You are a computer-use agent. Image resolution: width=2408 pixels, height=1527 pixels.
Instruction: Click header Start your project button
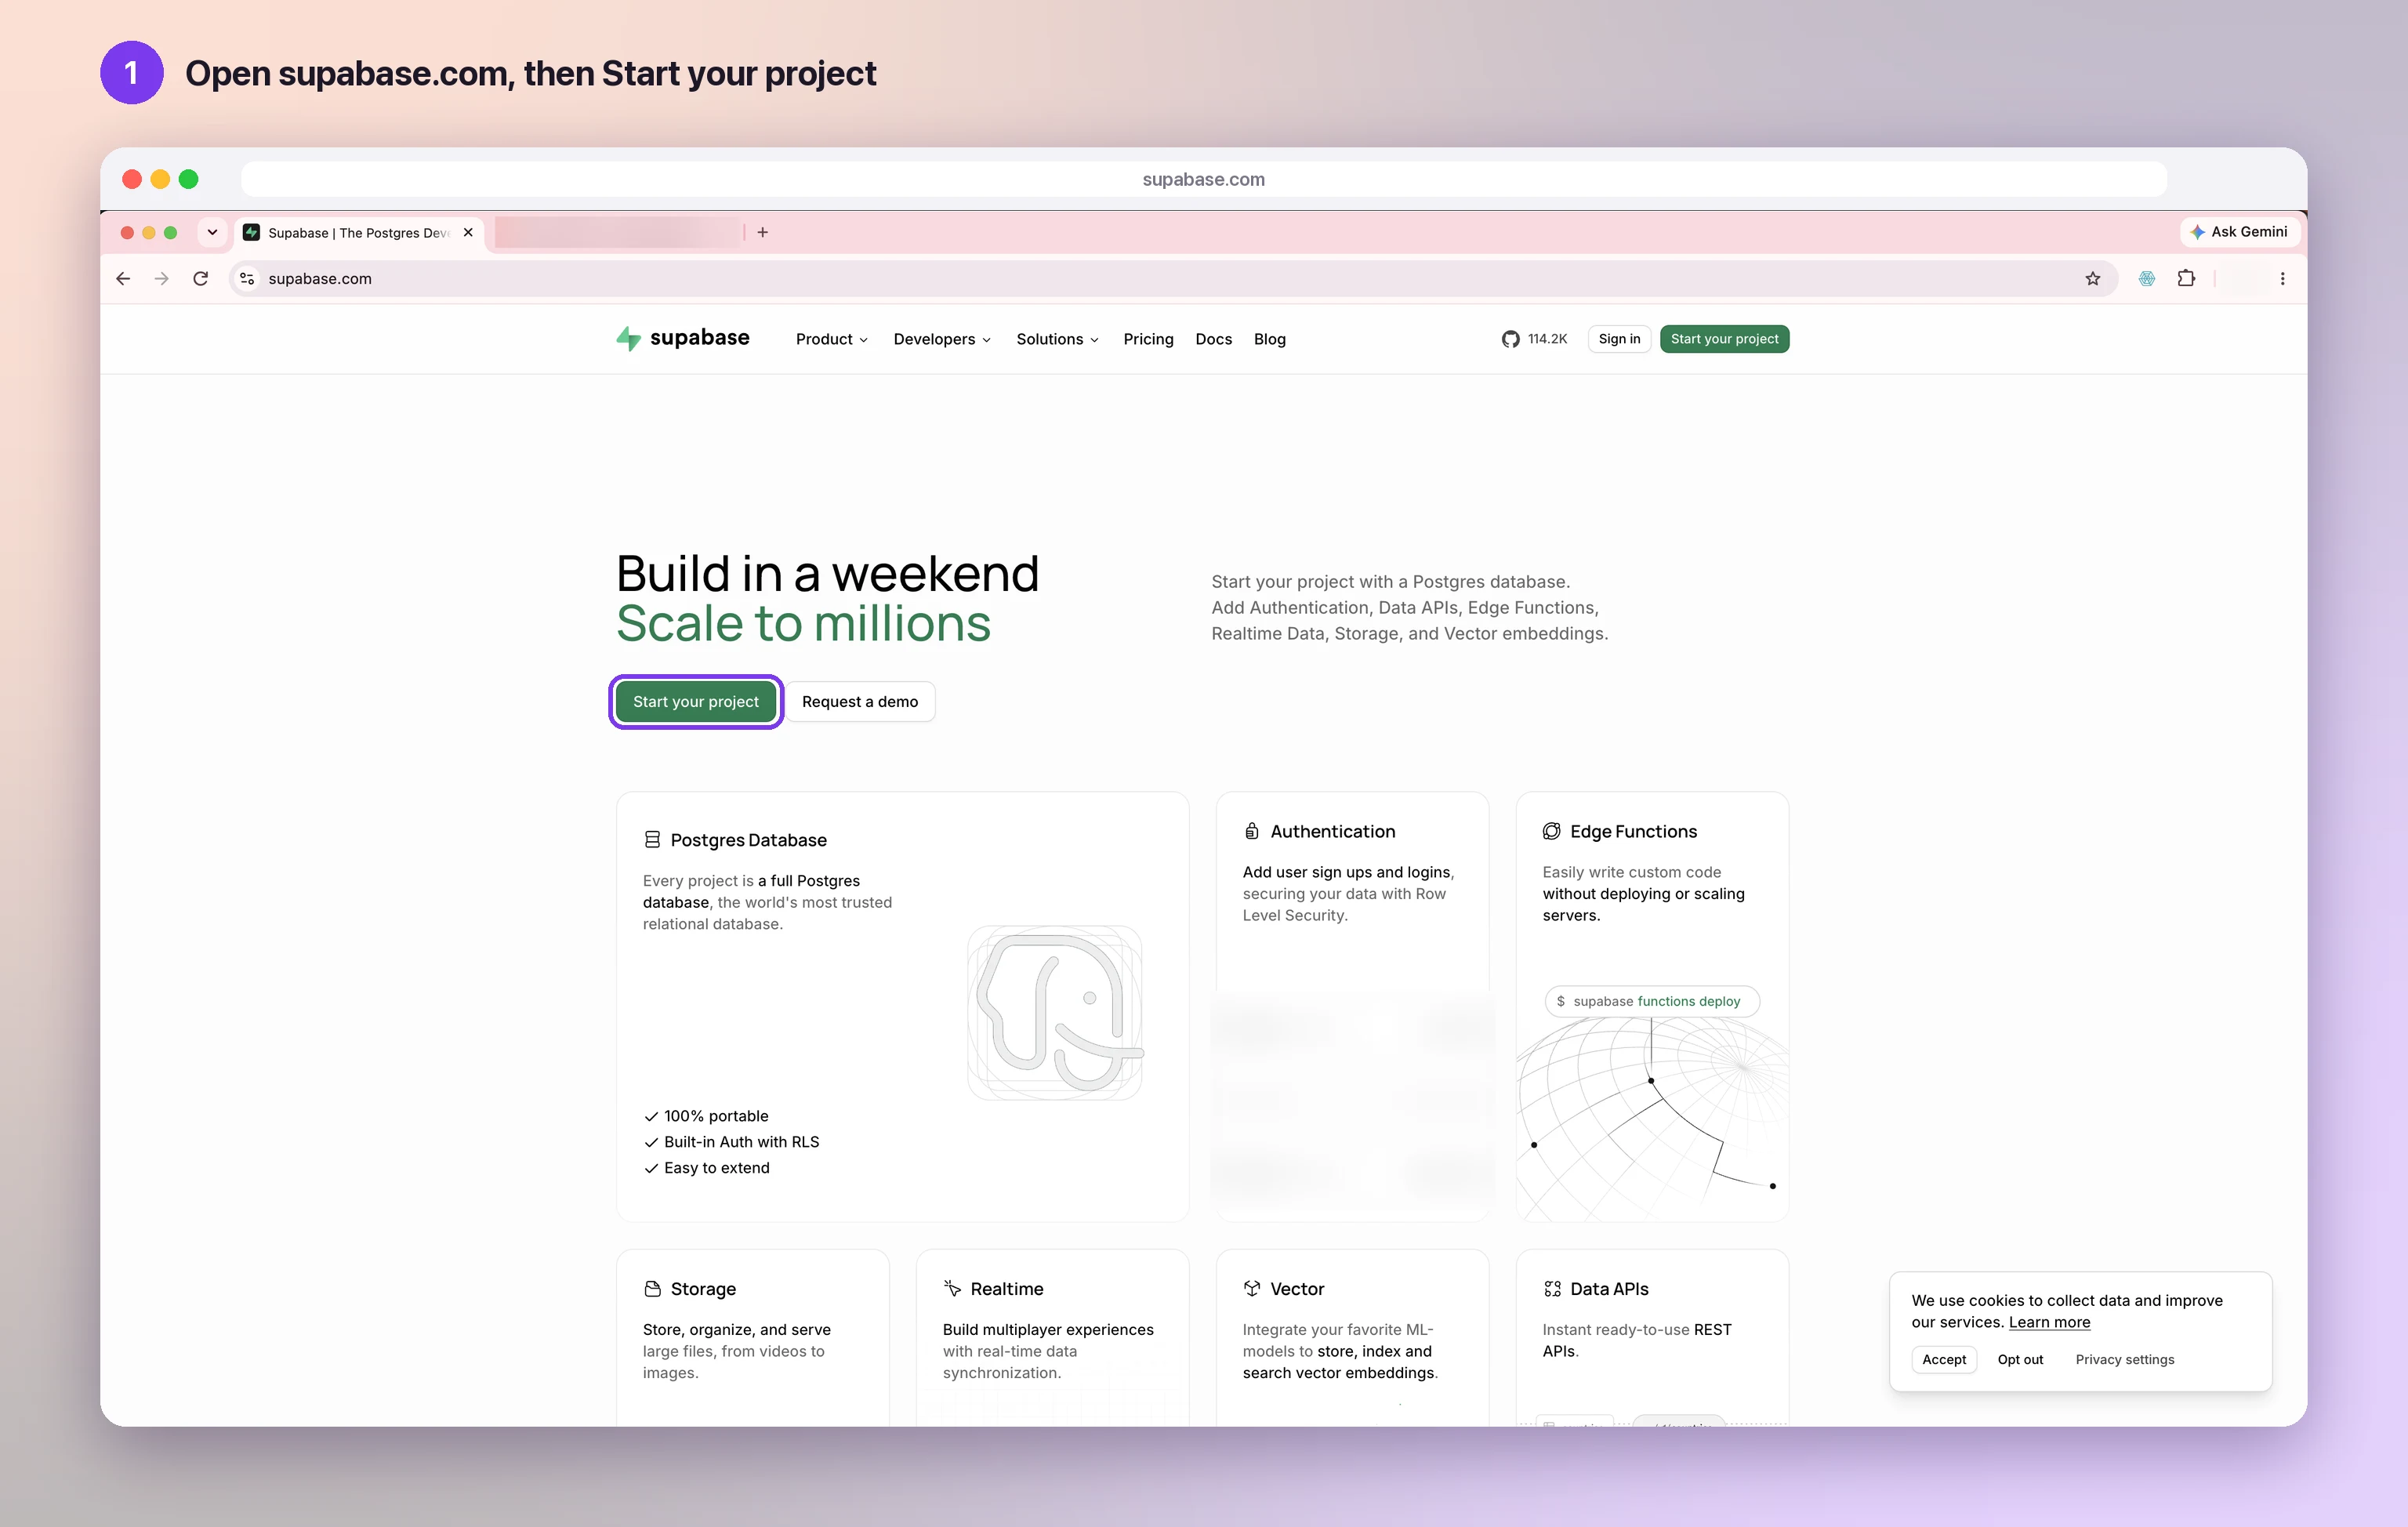tap(1724, 339)
